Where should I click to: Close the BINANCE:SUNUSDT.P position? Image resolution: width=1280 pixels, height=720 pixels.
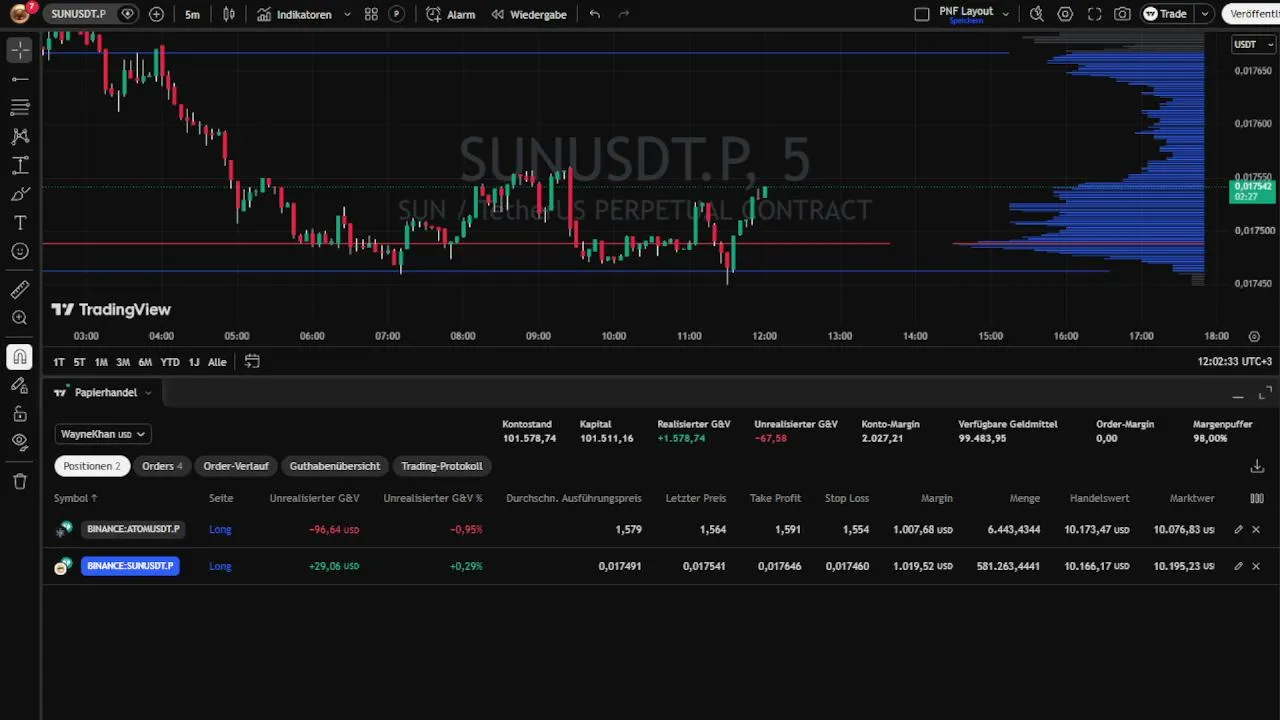1257,566
